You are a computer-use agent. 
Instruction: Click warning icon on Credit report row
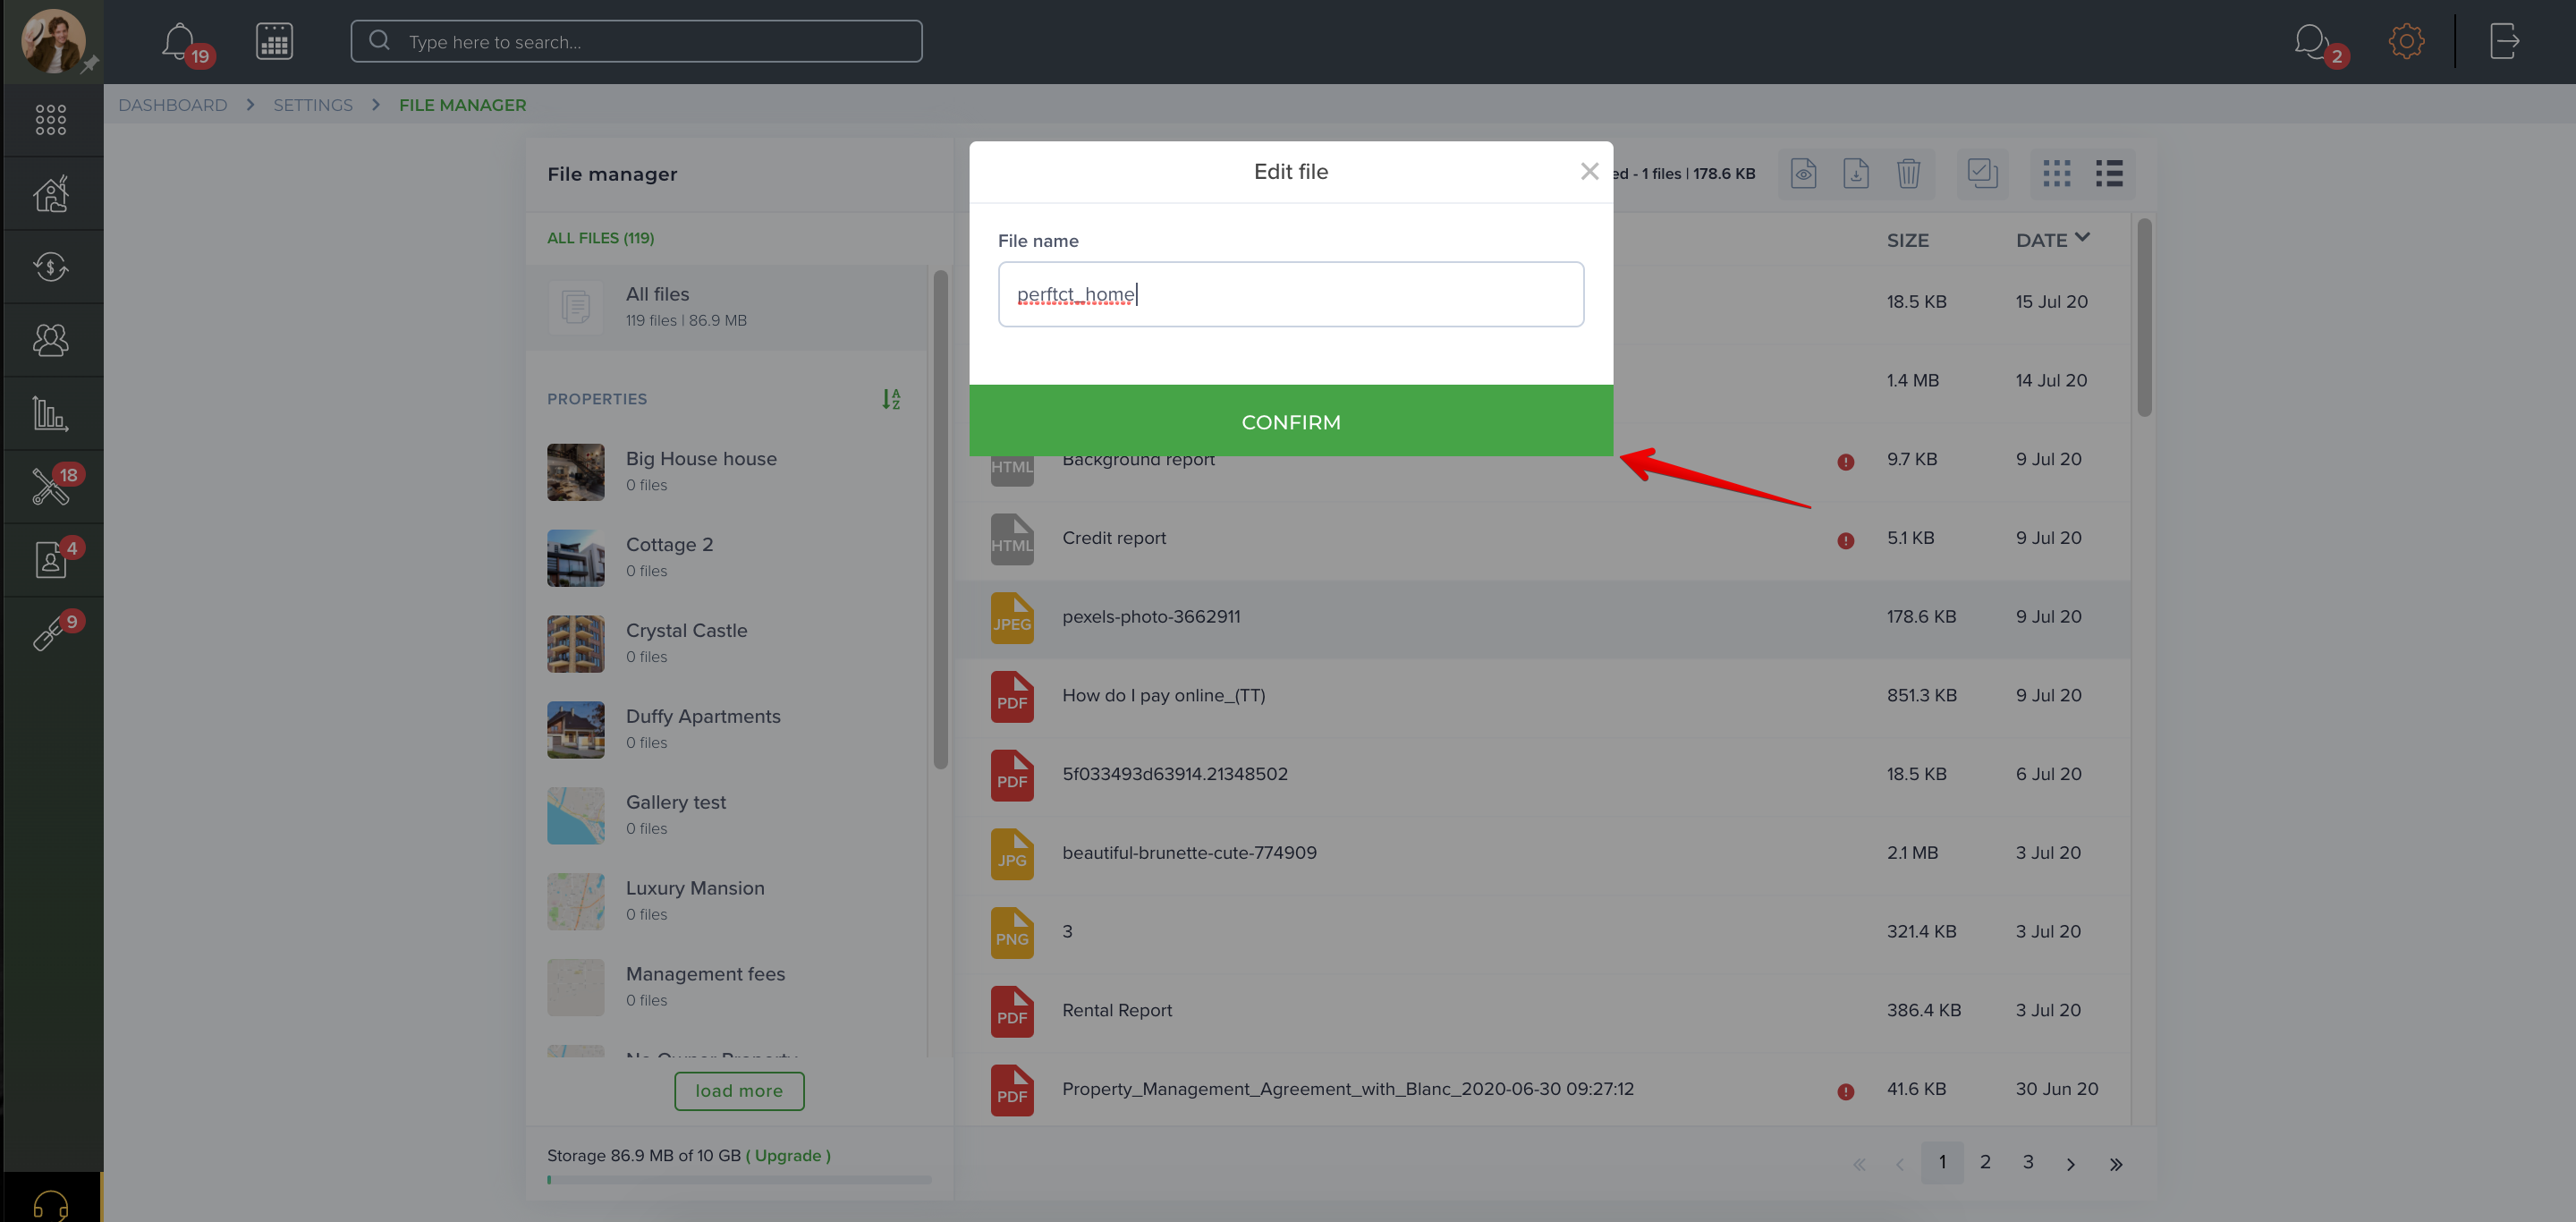point(1845,541)
